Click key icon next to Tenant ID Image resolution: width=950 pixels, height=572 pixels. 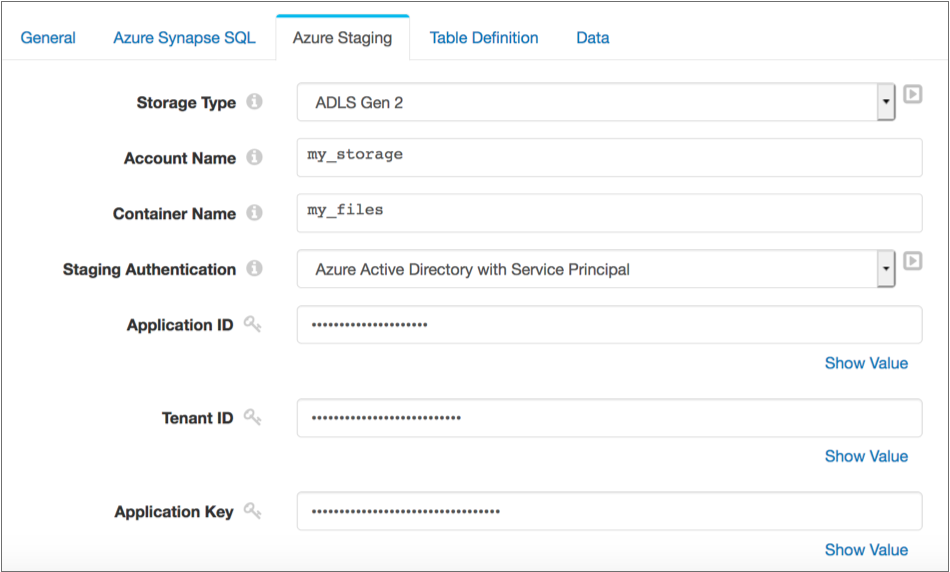[x=253, y=418]
